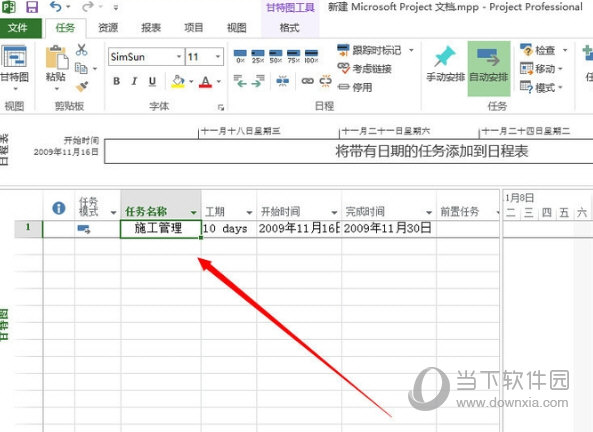Image resolution: width=593 pixels, height=432 pixels.
Task: Click the Unlink tasks icon
Action: pos(326,81)
